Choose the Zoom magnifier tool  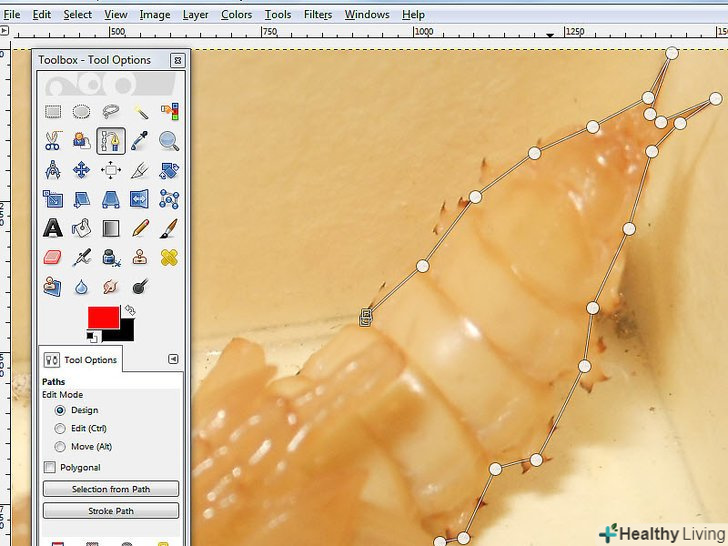[x=169, y=141]
